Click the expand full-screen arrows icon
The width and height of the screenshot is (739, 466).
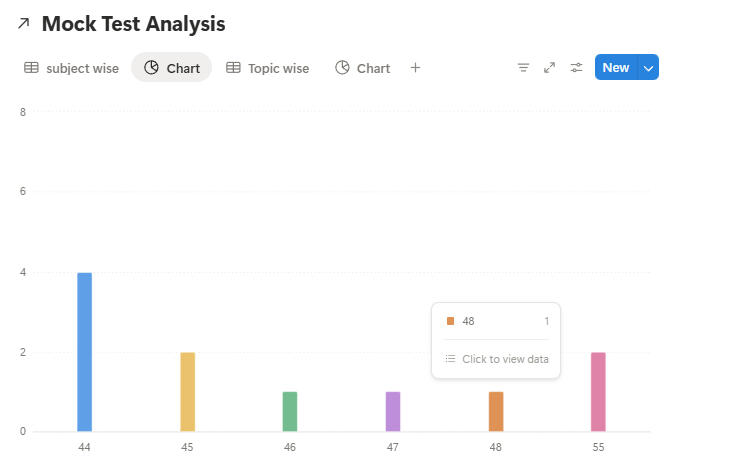click(x=549, y=68)
